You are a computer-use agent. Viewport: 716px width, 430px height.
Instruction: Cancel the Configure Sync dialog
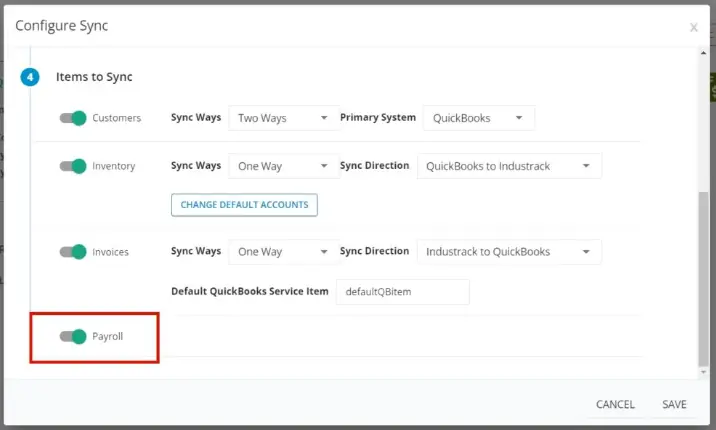pos(615,404)
